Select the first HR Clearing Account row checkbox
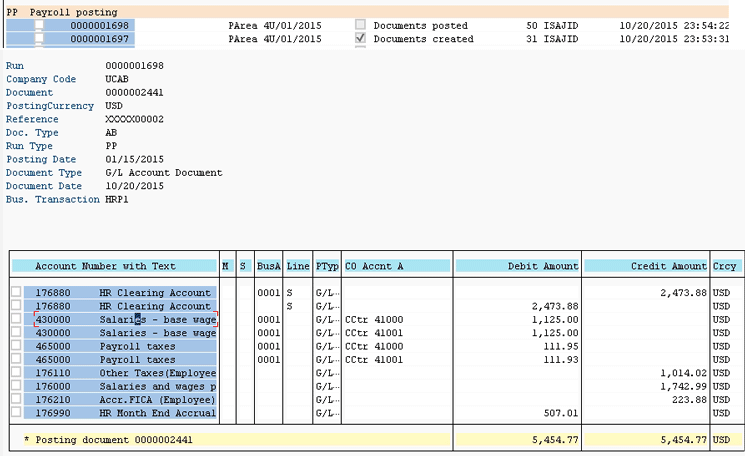 click(16, 292)
